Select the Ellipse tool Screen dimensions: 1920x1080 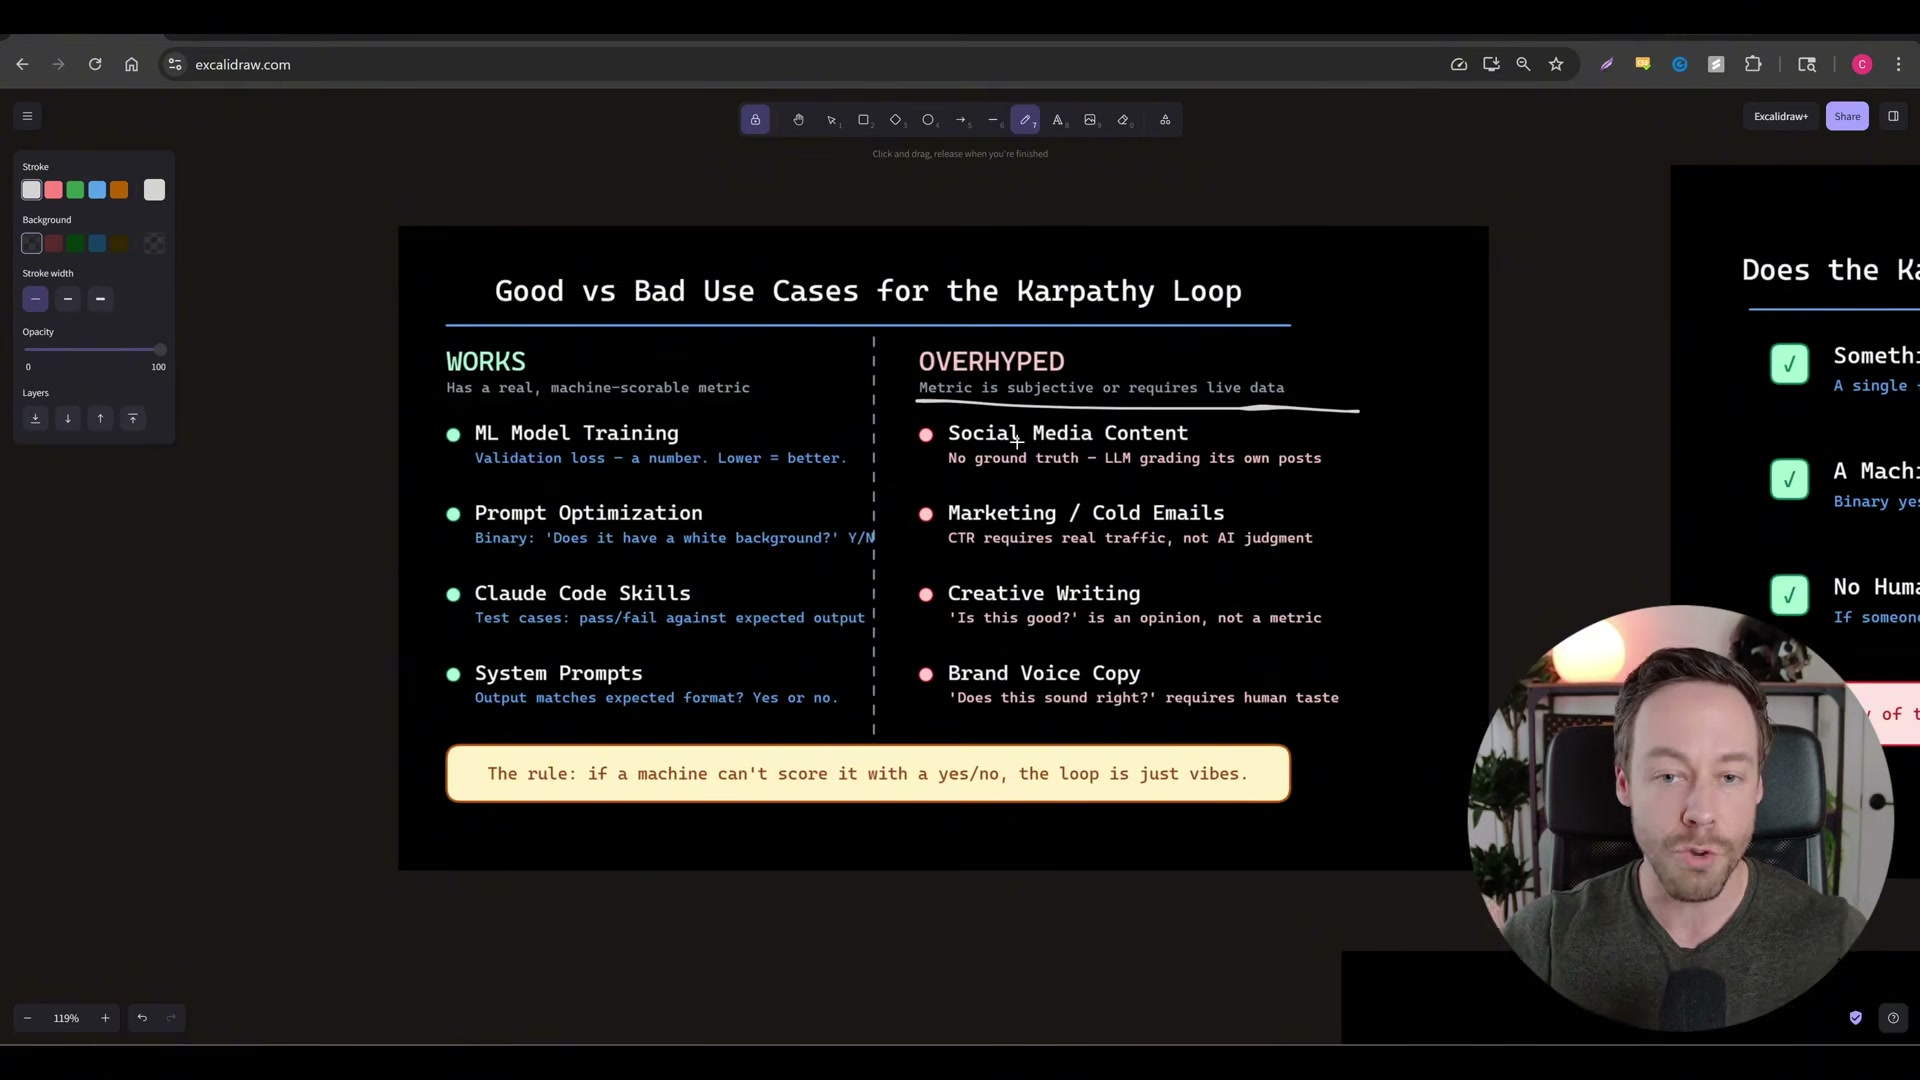(x=928, y=120)
